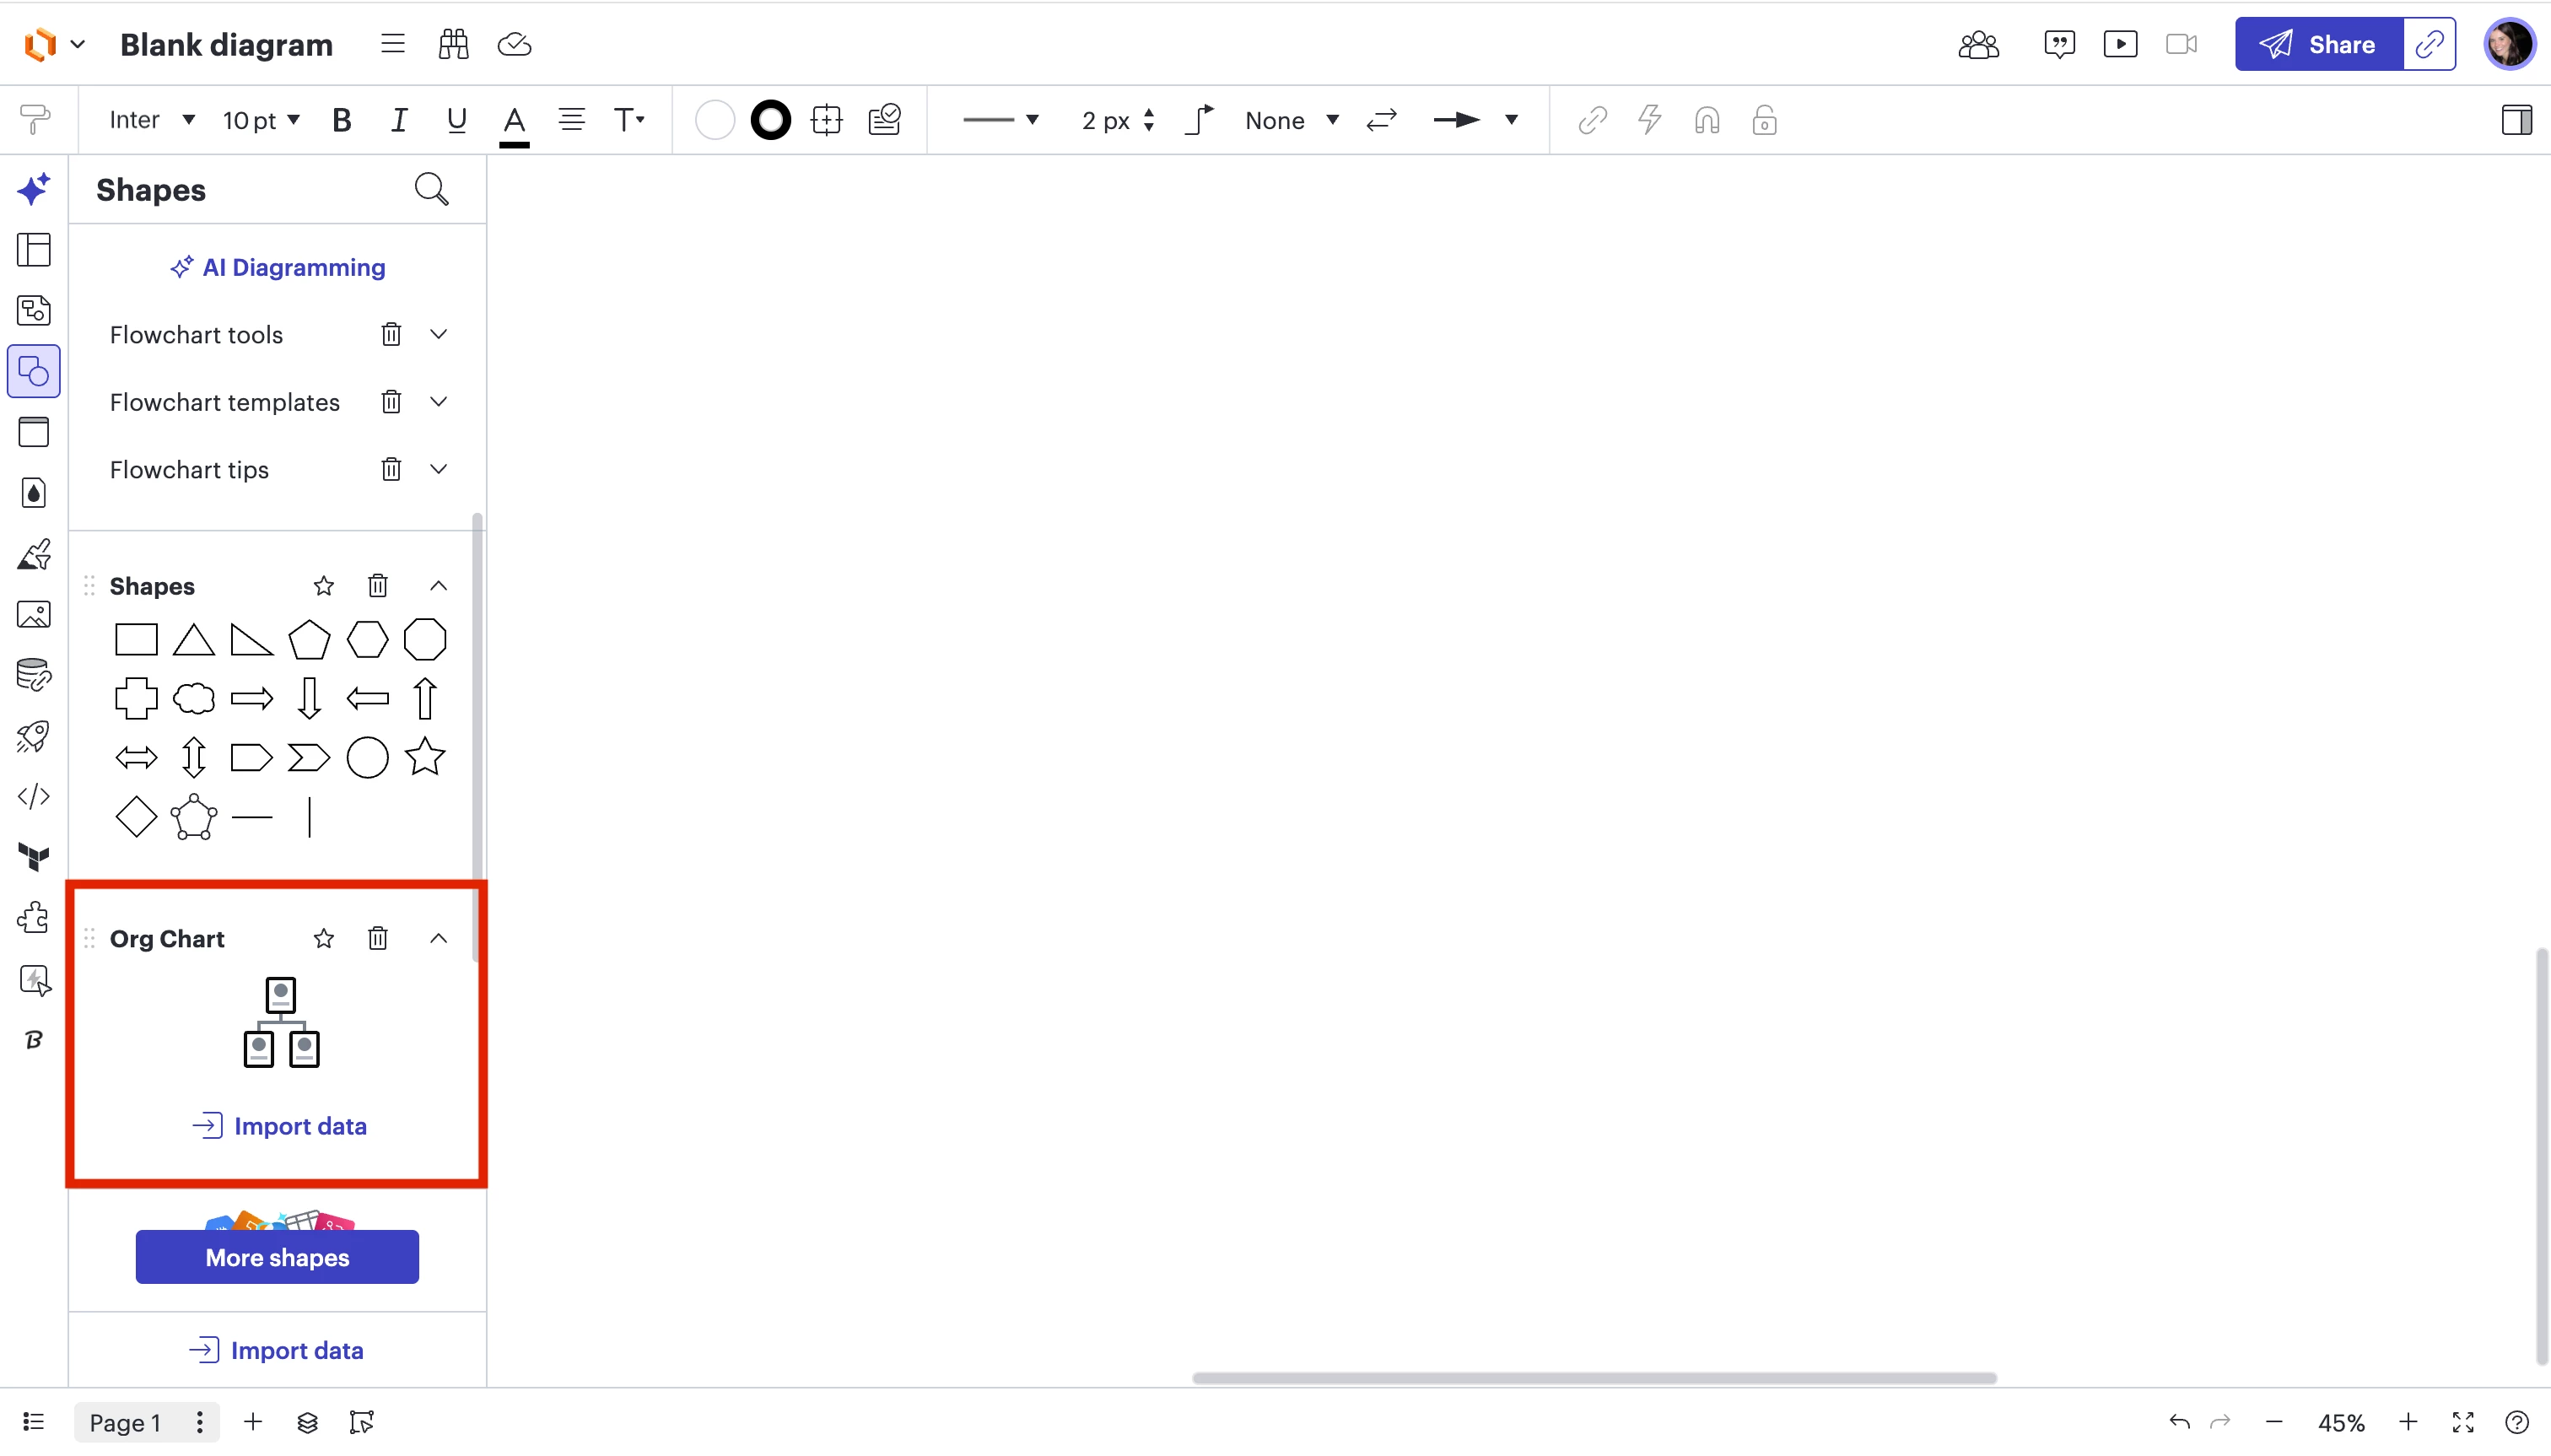
Task: Click the undo arrow
Action: tap(2179, 1422)
